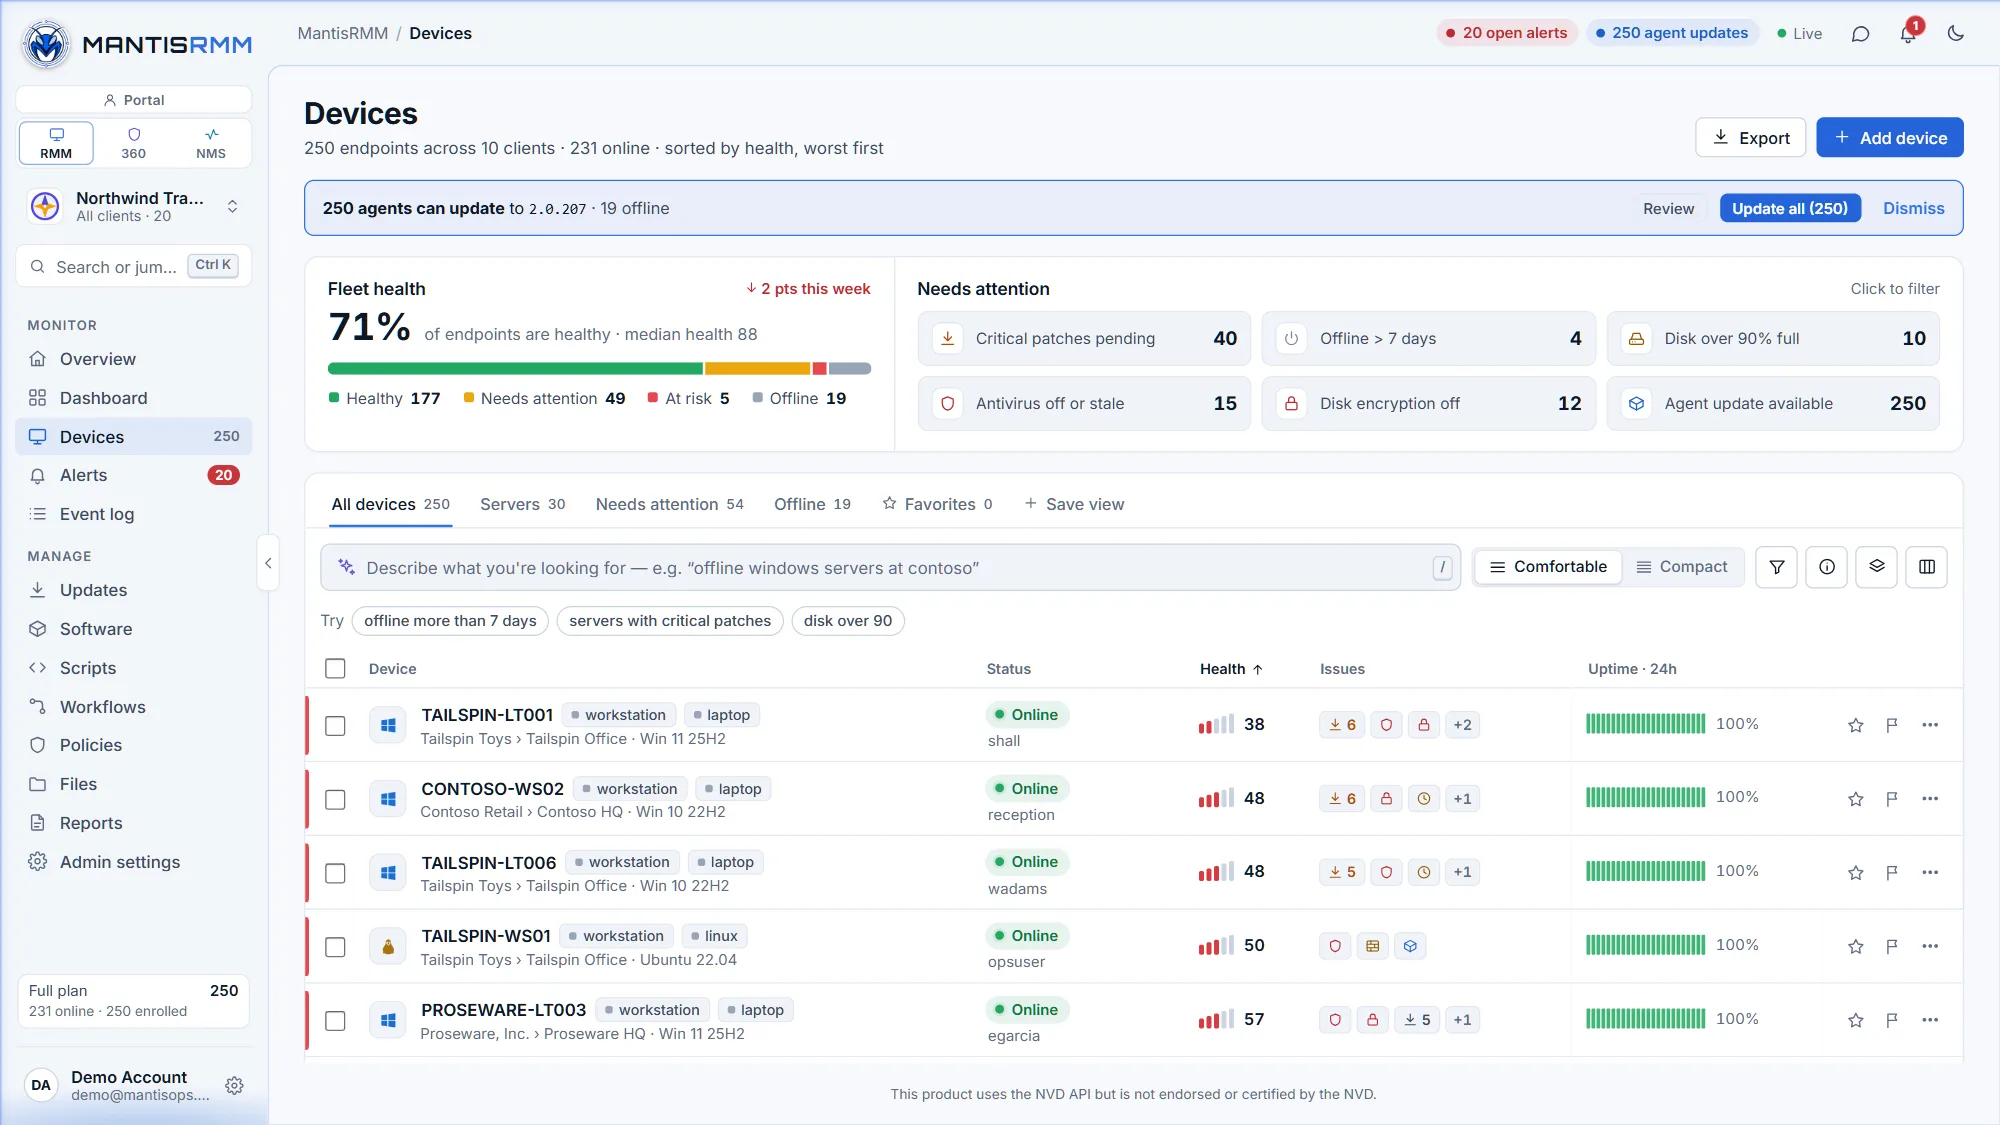Image resolution: width=2000 pixels, height=1125 pixels.
Task: Expand +1 more issues on TAILSPIN-LT006
Action: [x=1462, y=872]
